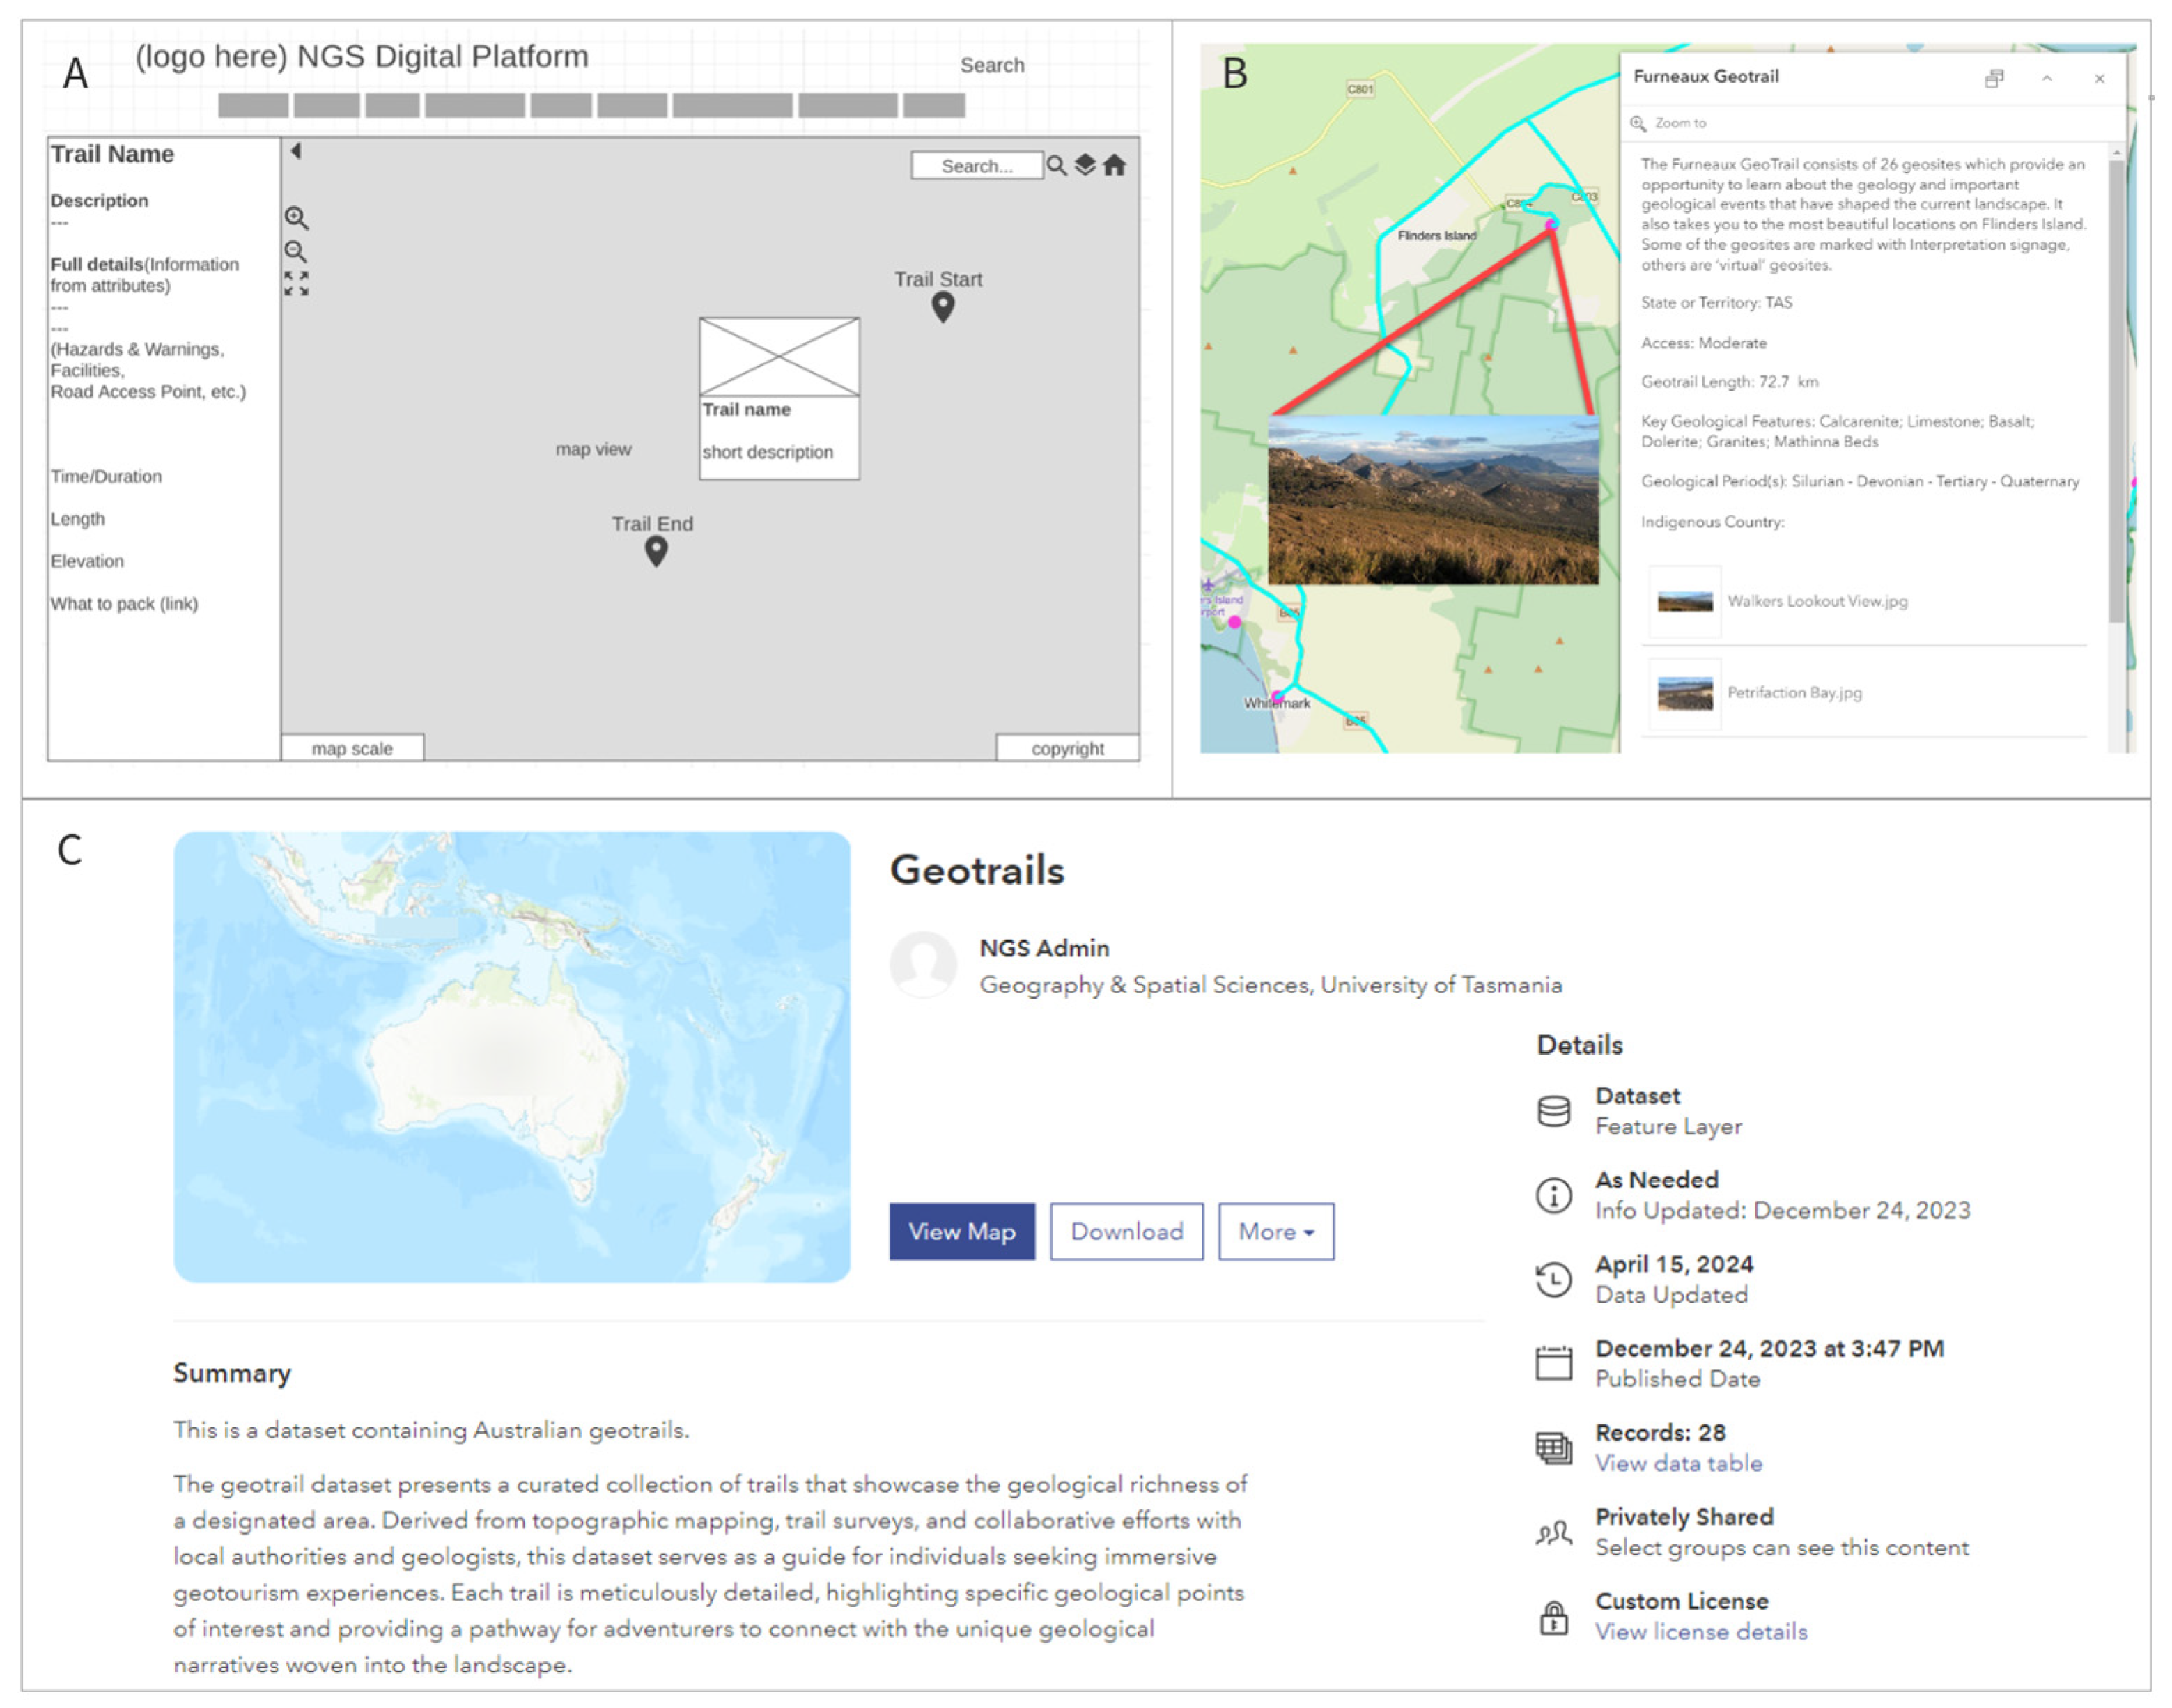The image size is (2172, 1708).
Task: Click the zoom out magnifier in wireframe map
Action: [x=296, y=252]
